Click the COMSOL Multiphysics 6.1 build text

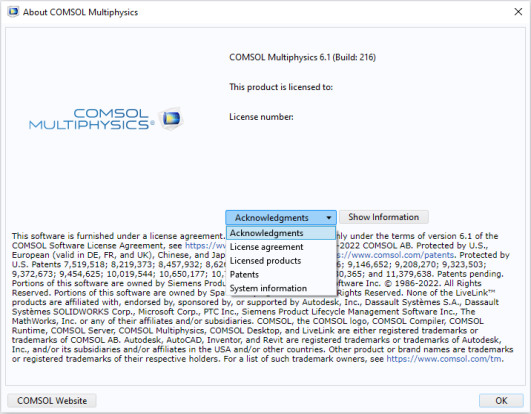(302, 57)
